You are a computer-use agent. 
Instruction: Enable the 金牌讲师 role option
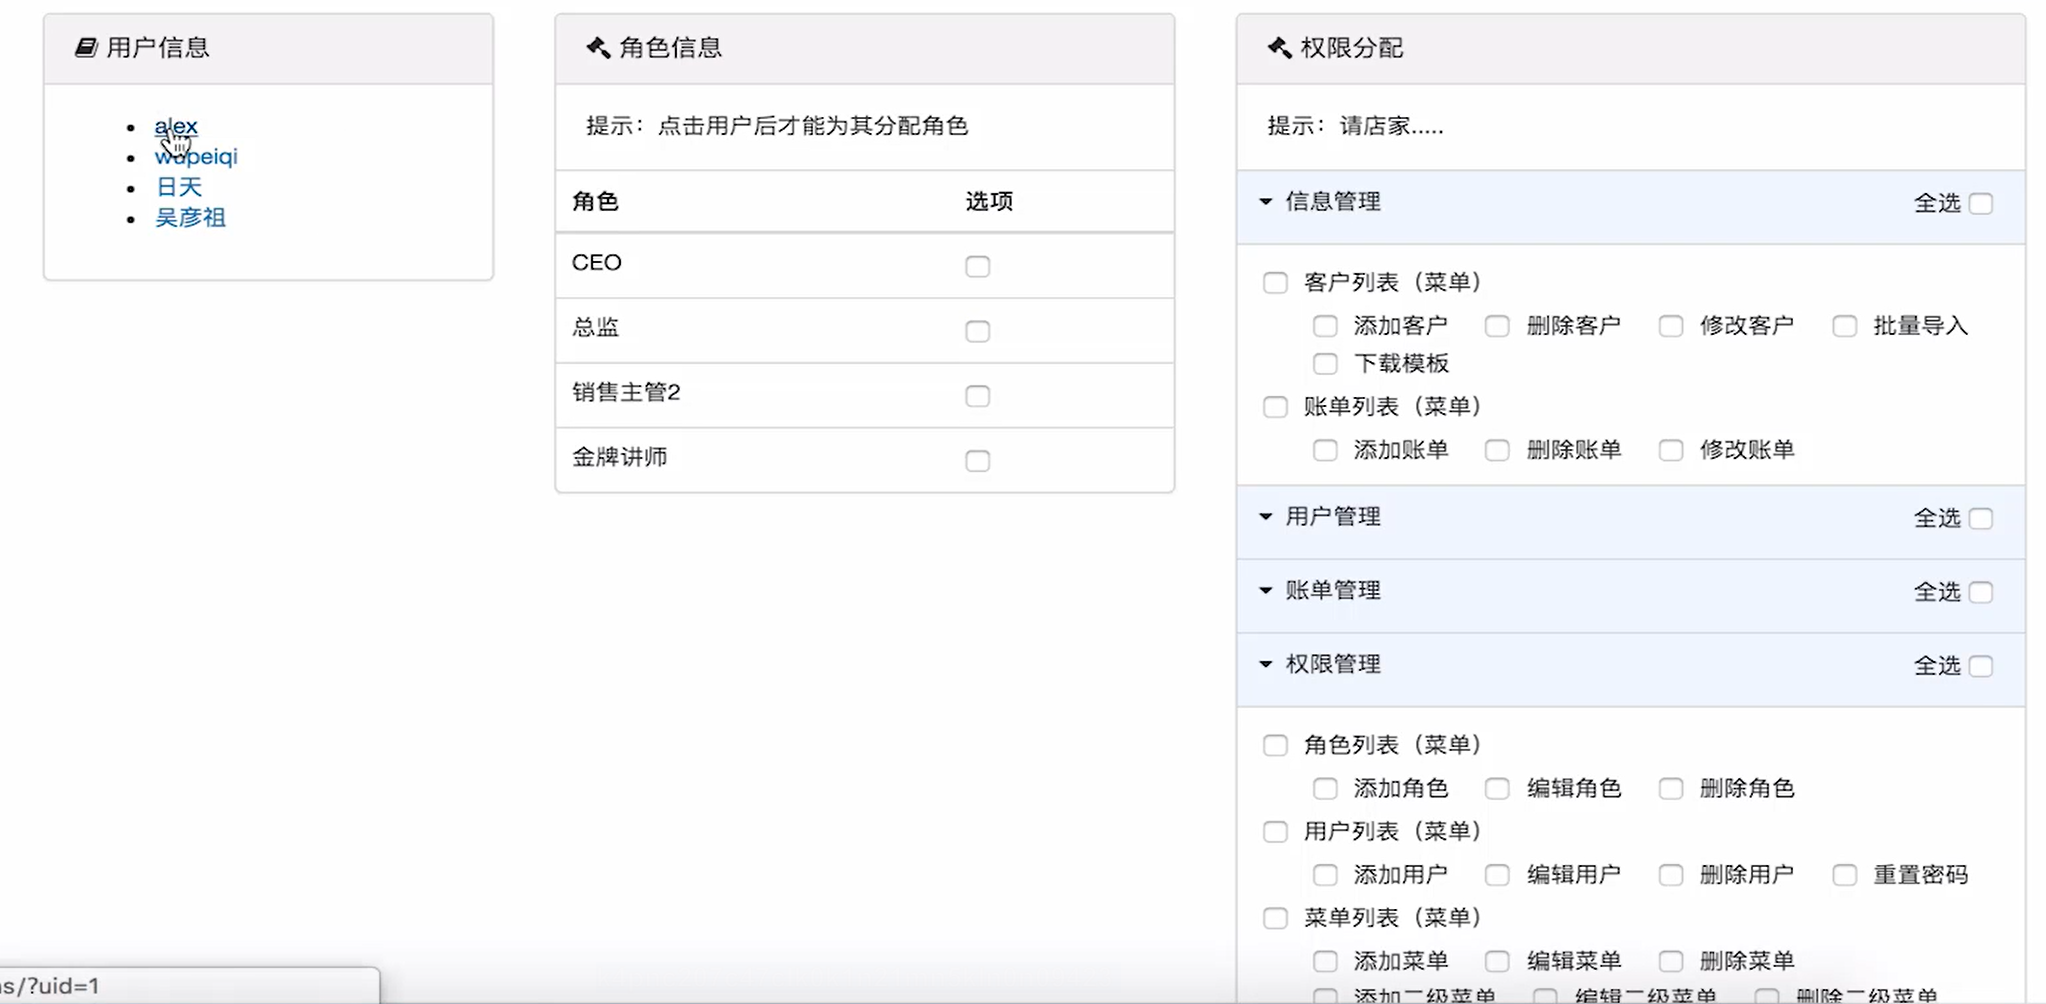click(977, 461)
